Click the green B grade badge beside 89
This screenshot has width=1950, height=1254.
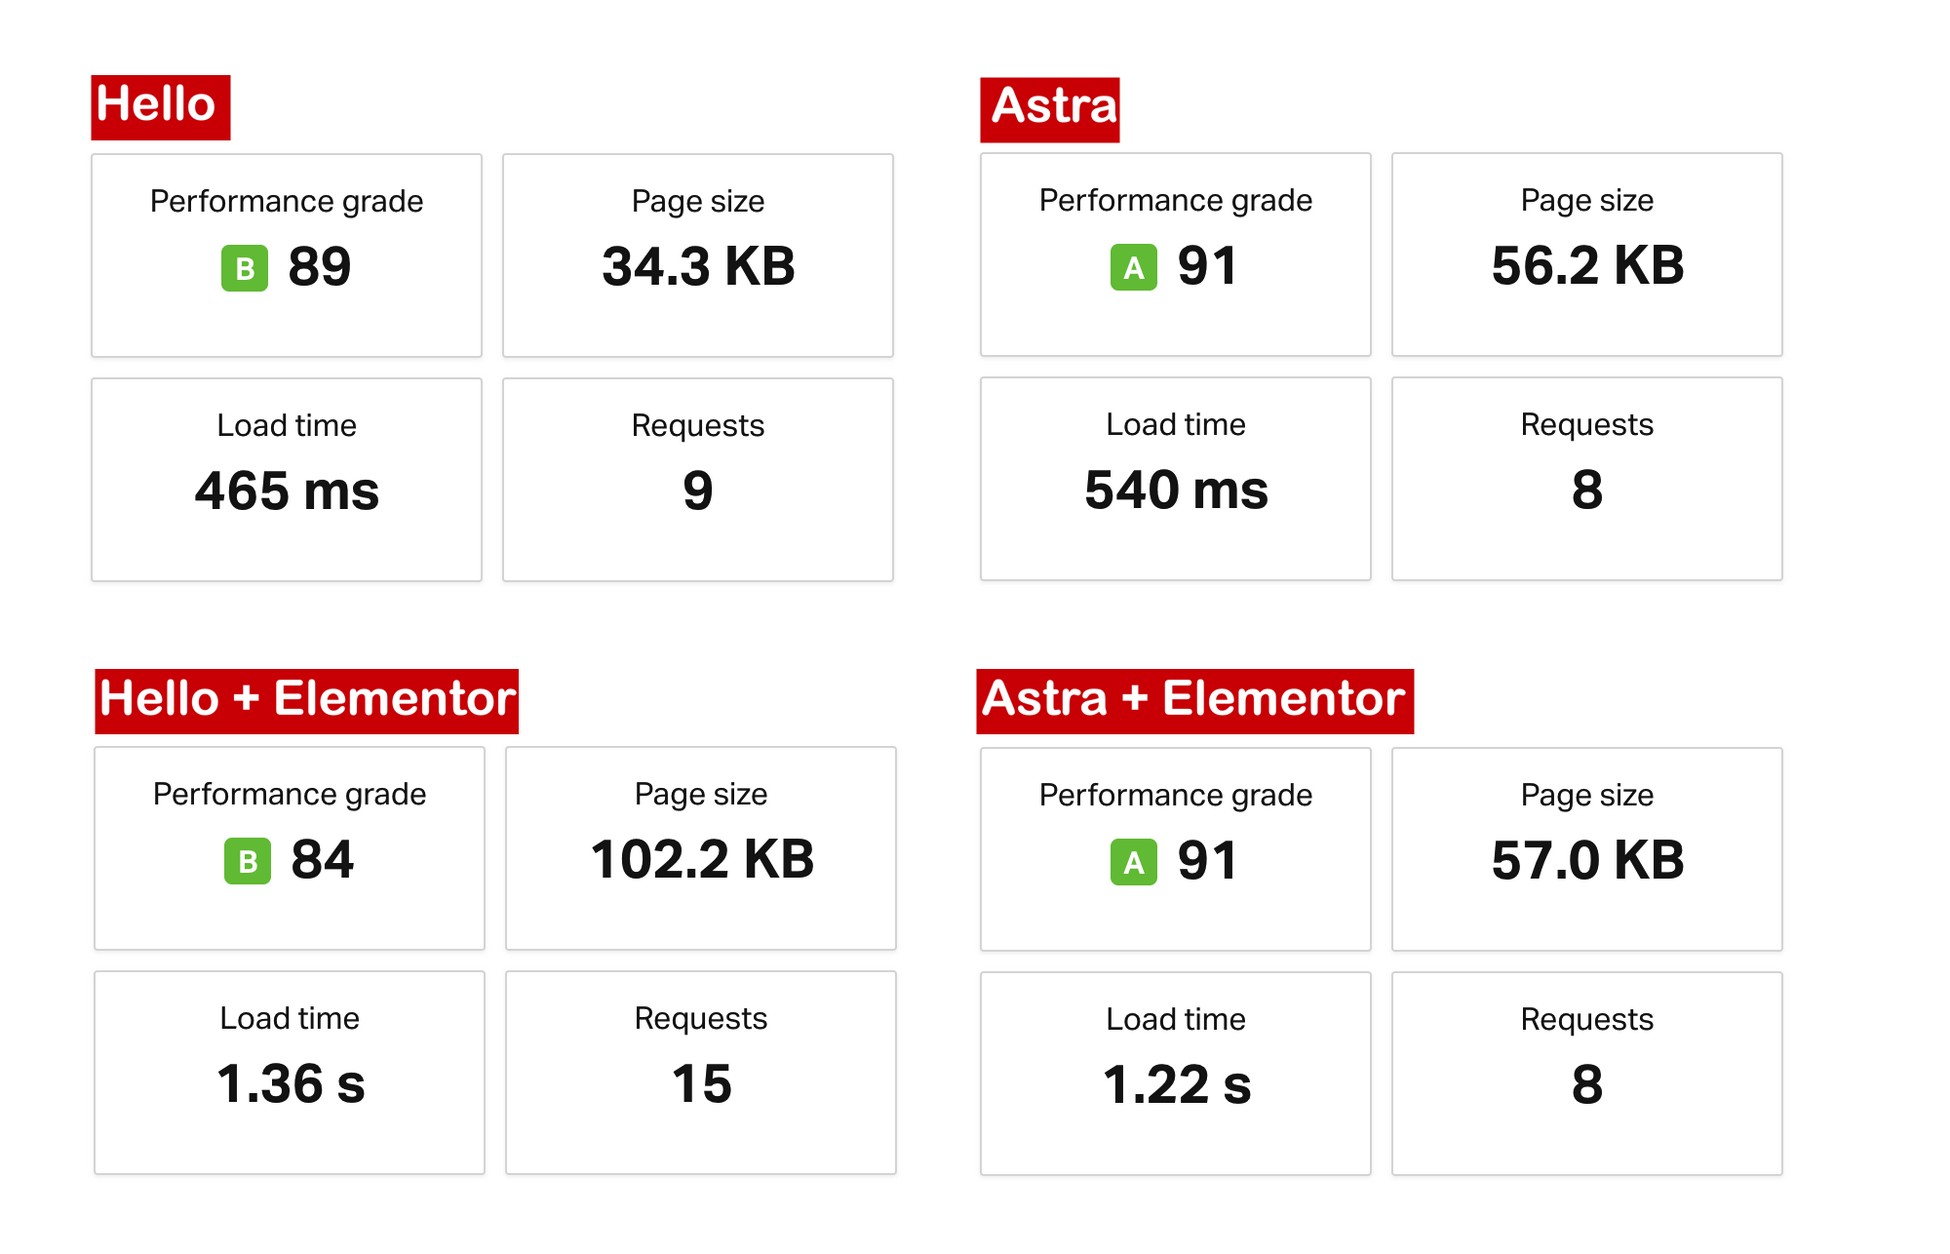[244, 268]
